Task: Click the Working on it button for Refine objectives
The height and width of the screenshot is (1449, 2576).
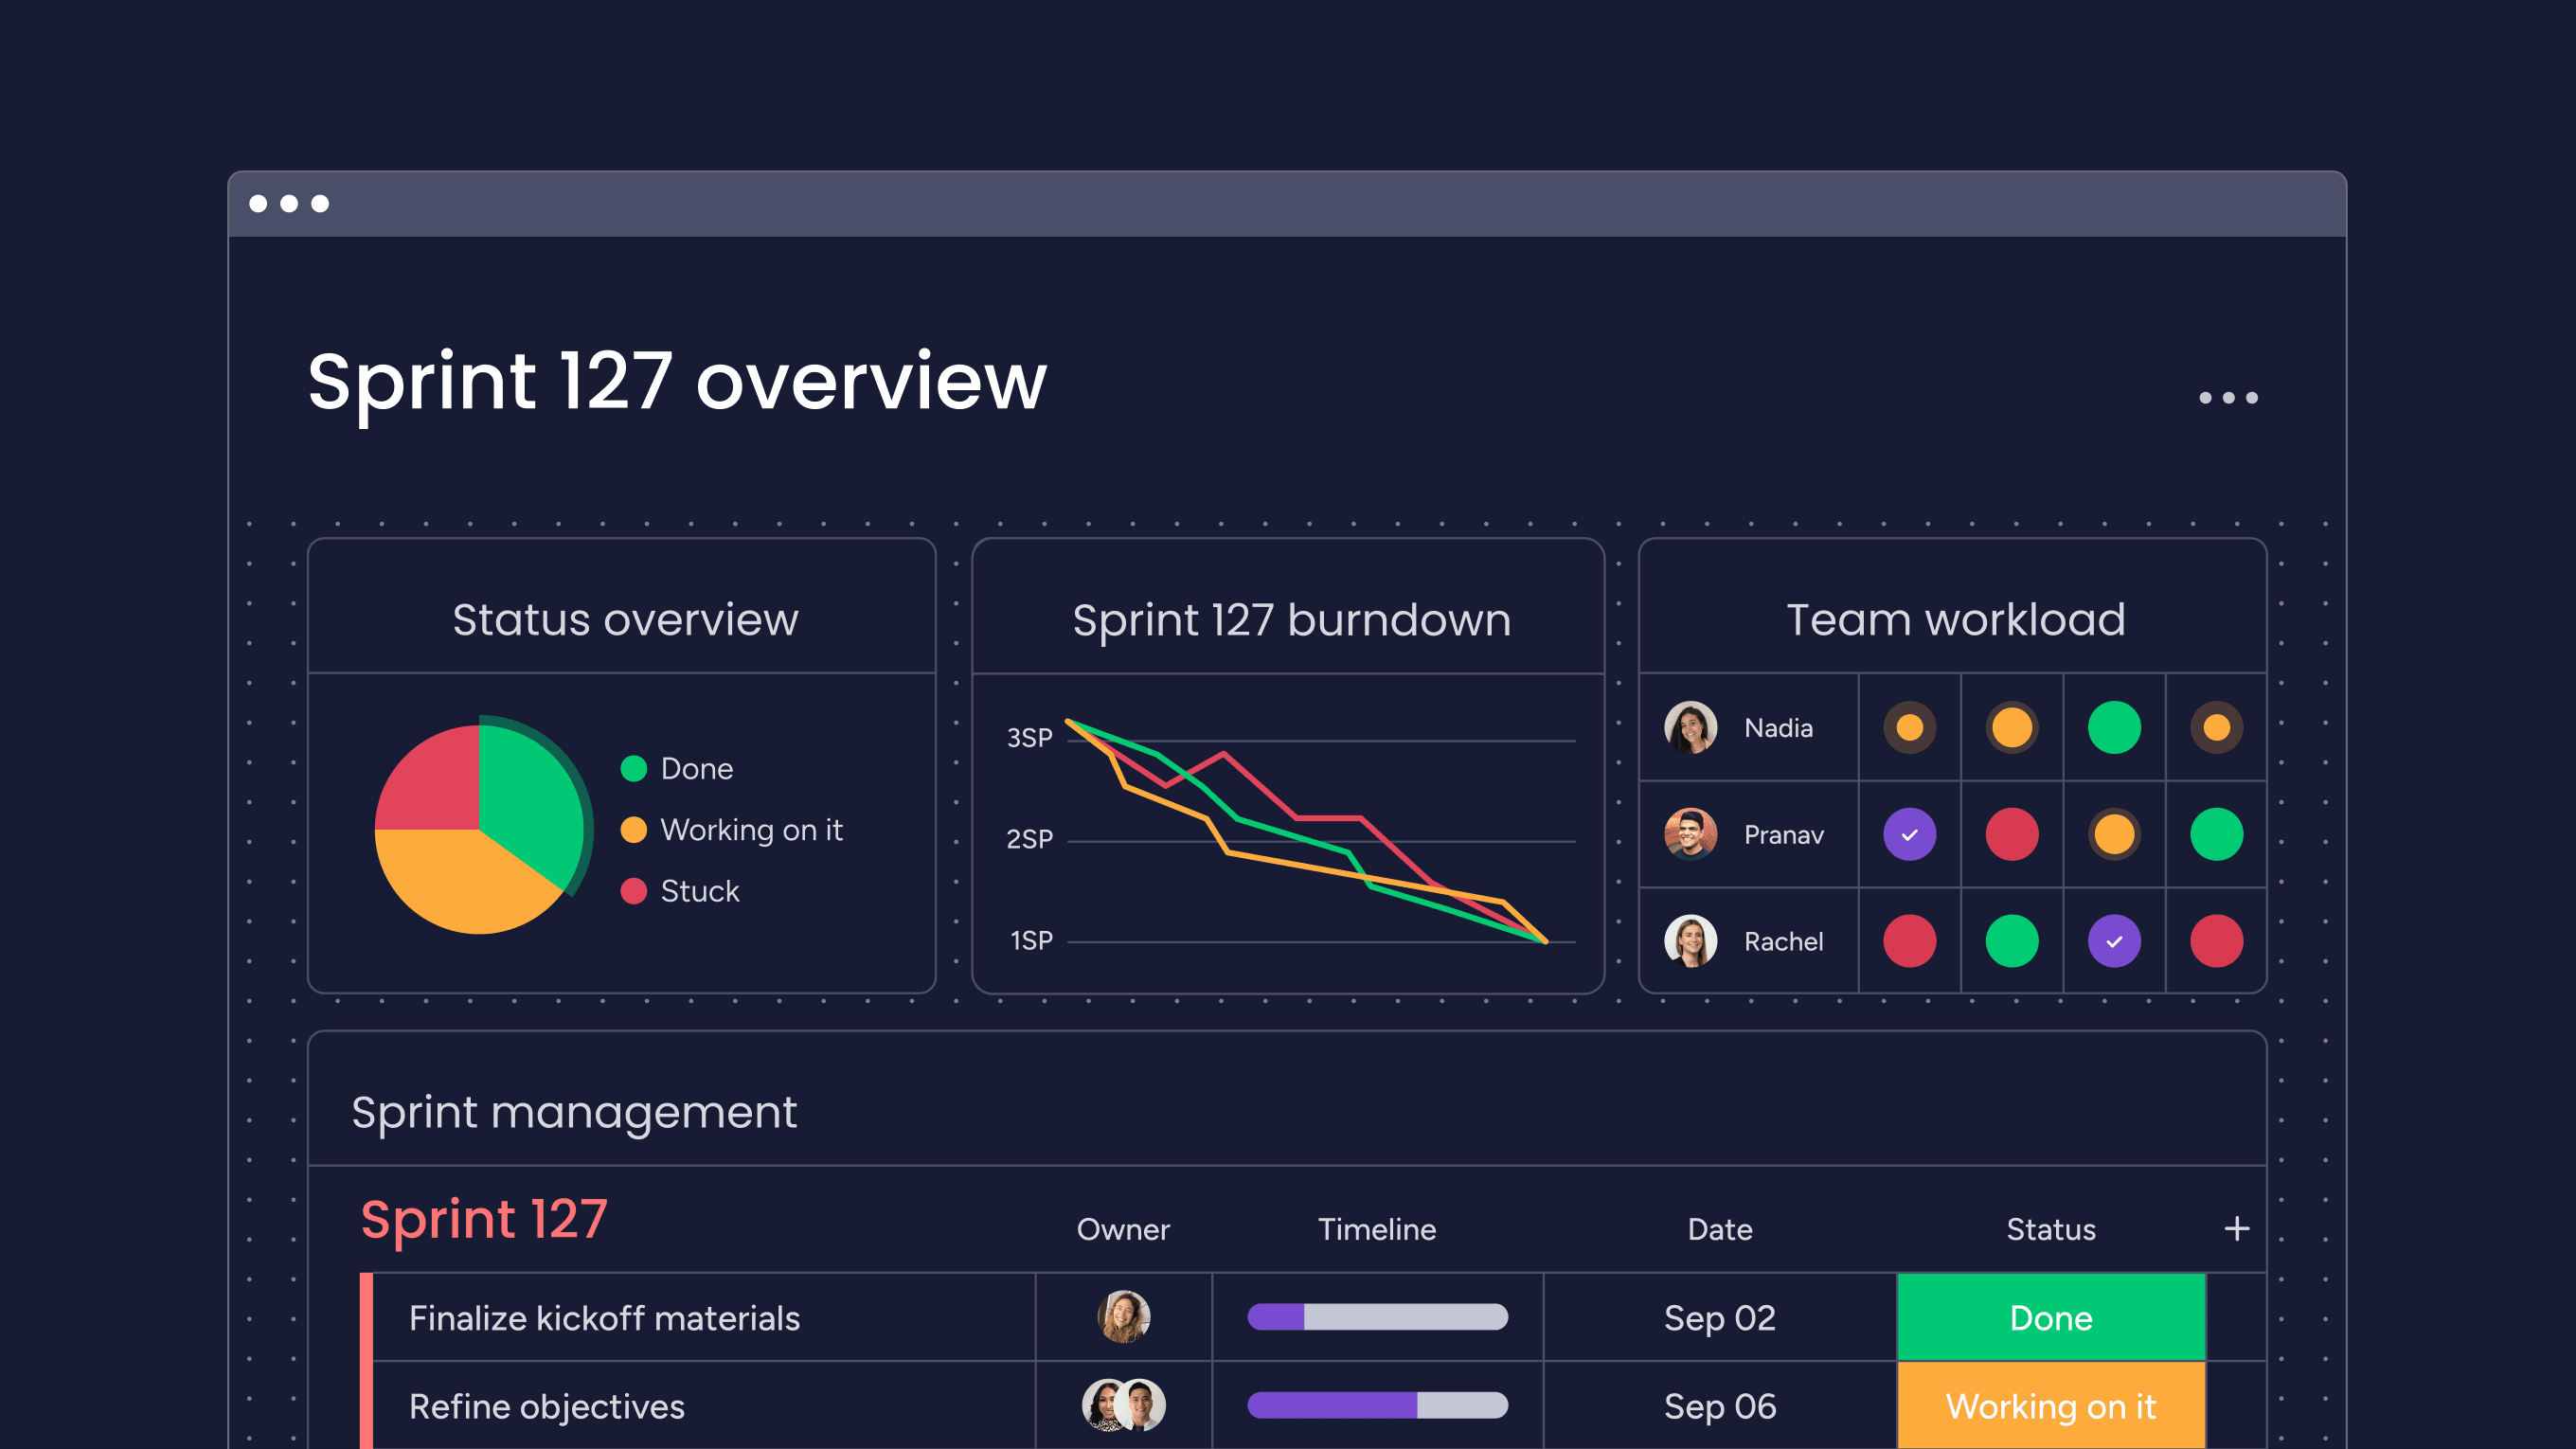Action: 2048,1408
